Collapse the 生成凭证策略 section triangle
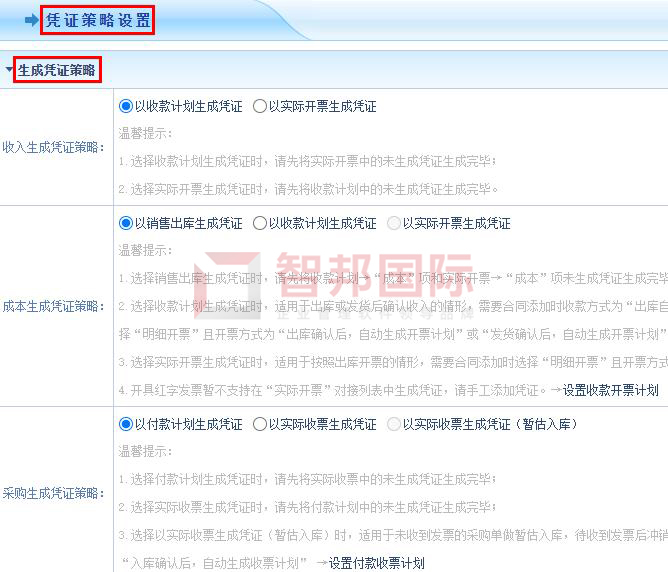The height and width of the screenshot is (572, 668). (x=9, y=69)
